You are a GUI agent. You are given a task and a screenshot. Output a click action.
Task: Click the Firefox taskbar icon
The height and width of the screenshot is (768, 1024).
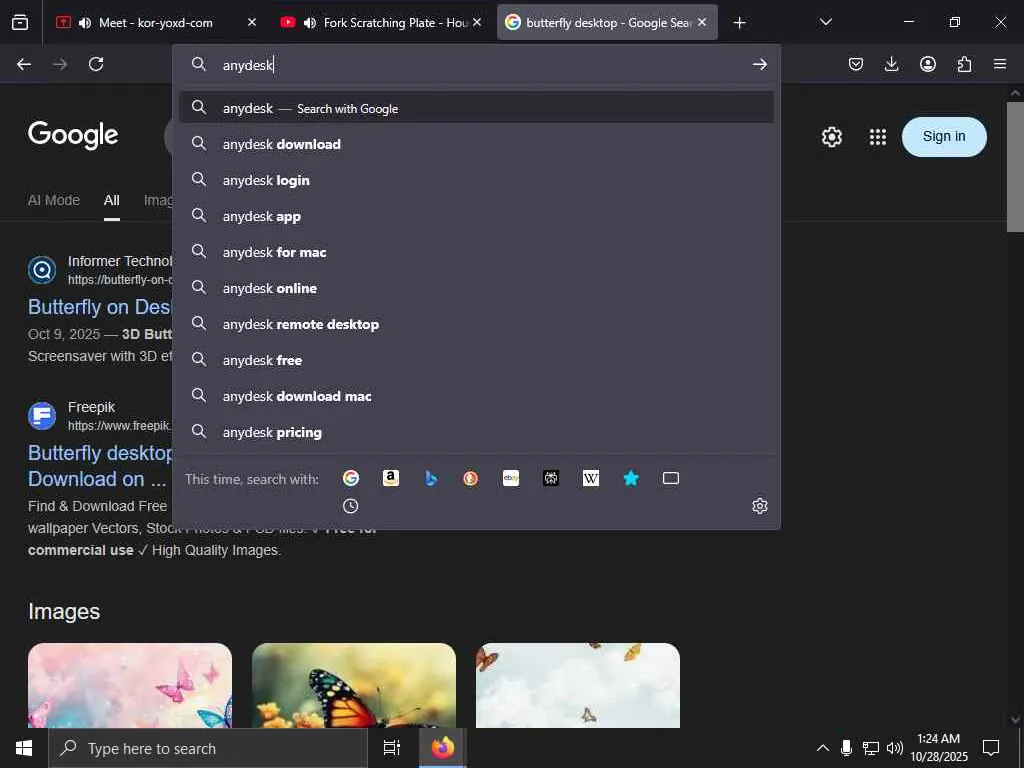click(x=442, y=748)
